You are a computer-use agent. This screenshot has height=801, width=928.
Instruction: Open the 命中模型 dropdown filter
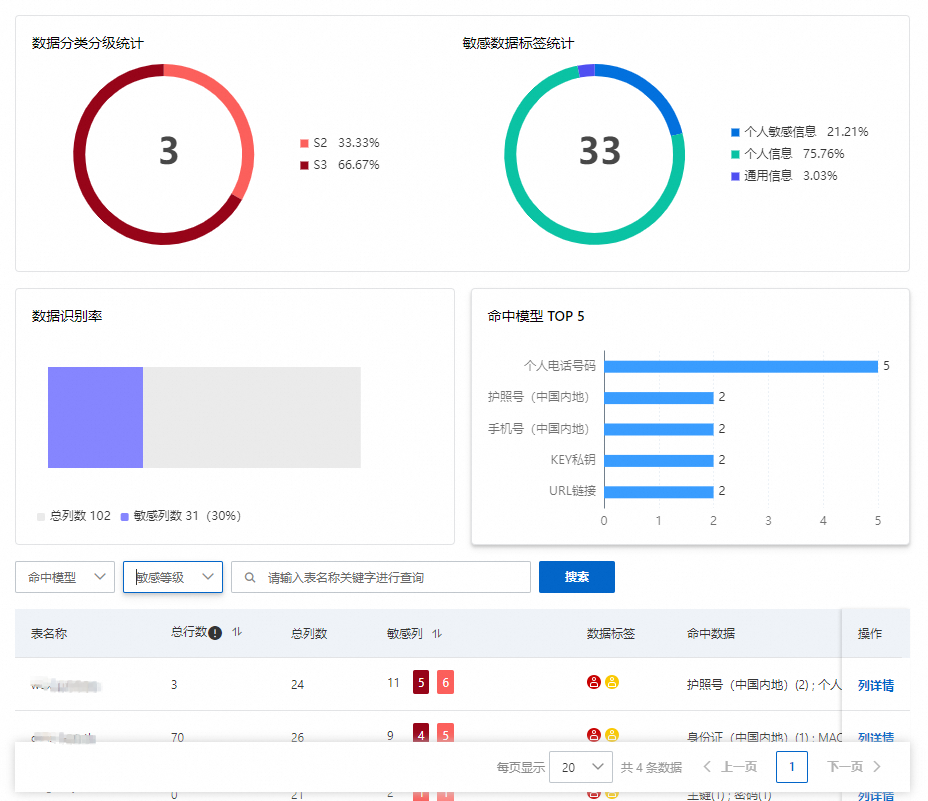pos(65,577)
